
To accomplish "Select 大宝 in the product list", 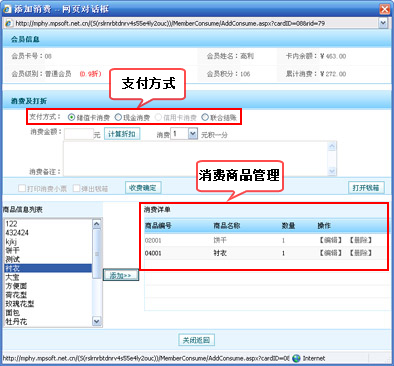I will 48,277.
